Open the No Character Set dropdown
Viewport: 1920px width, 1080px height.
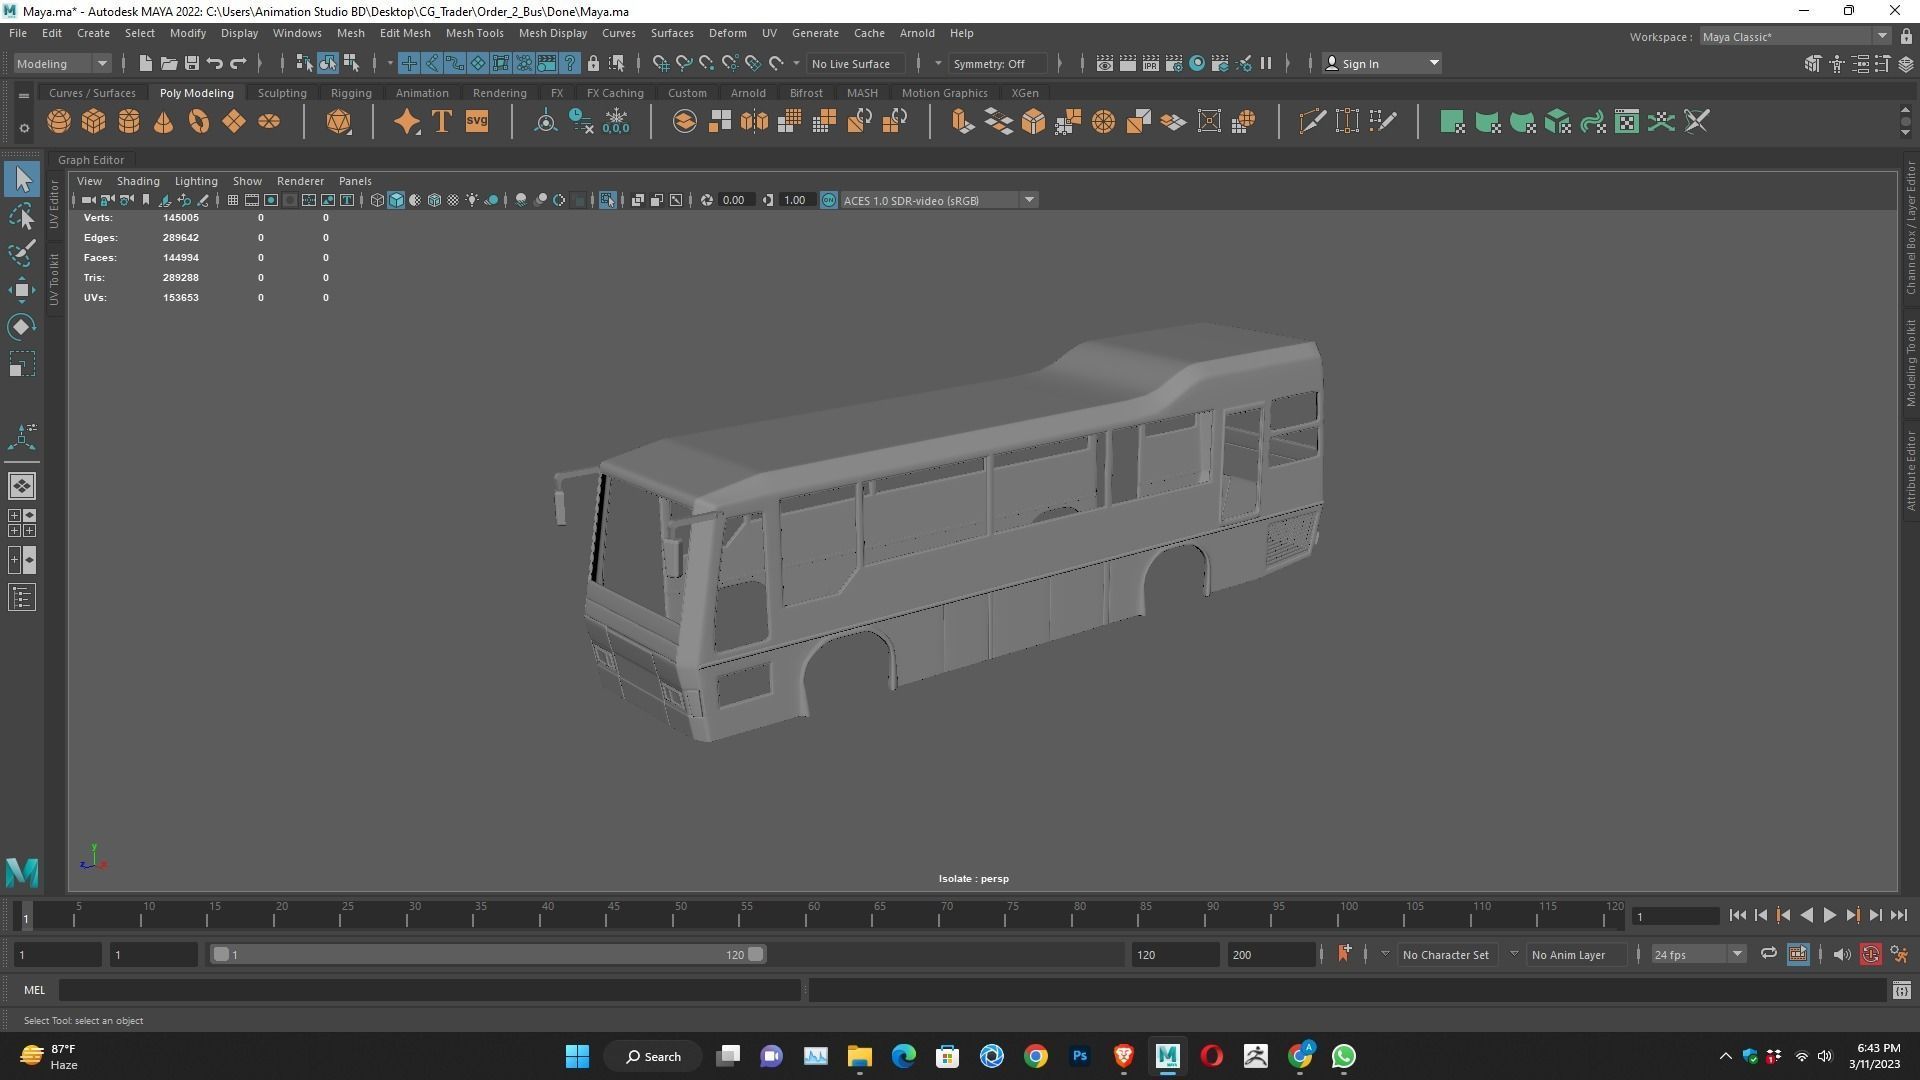click(1444, 954)
